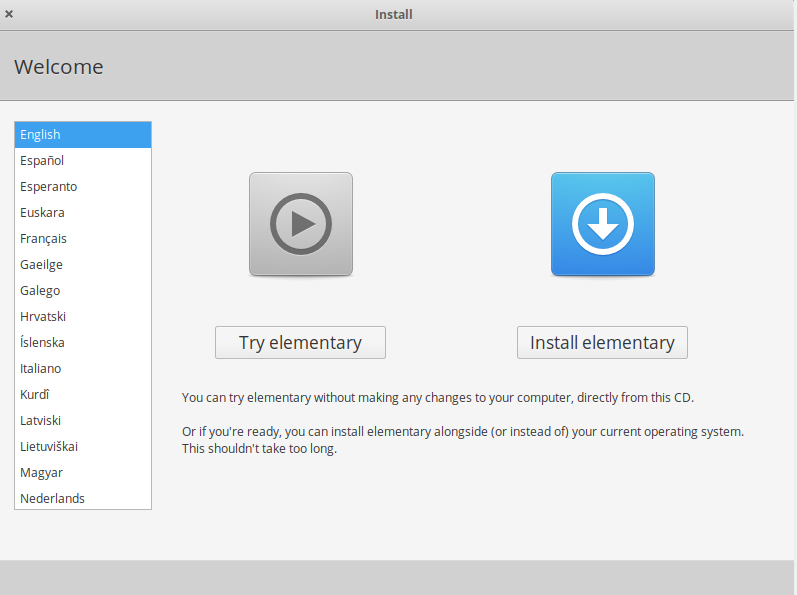Select Hrvatski language entry
Viewport: 797px width, 595px height.
tap(83, 317)
